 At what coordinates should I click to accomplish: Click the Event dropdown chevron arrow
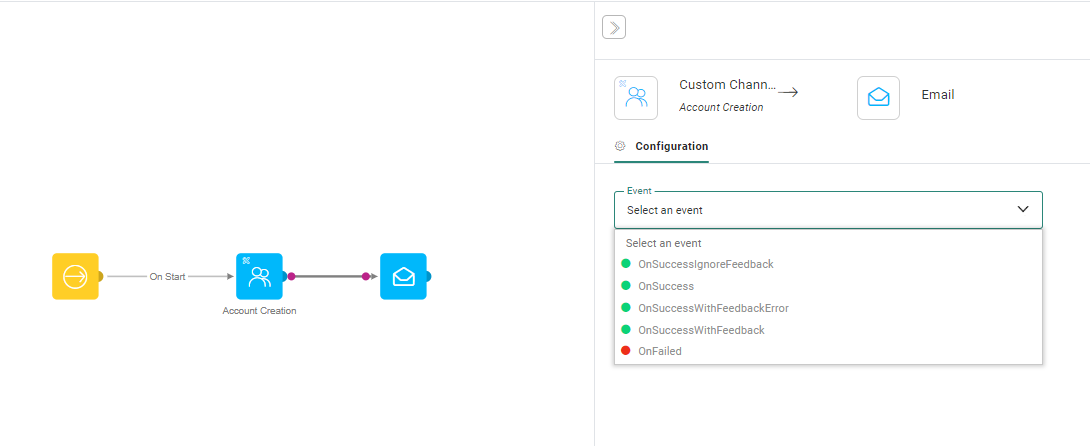point(1022,209)
